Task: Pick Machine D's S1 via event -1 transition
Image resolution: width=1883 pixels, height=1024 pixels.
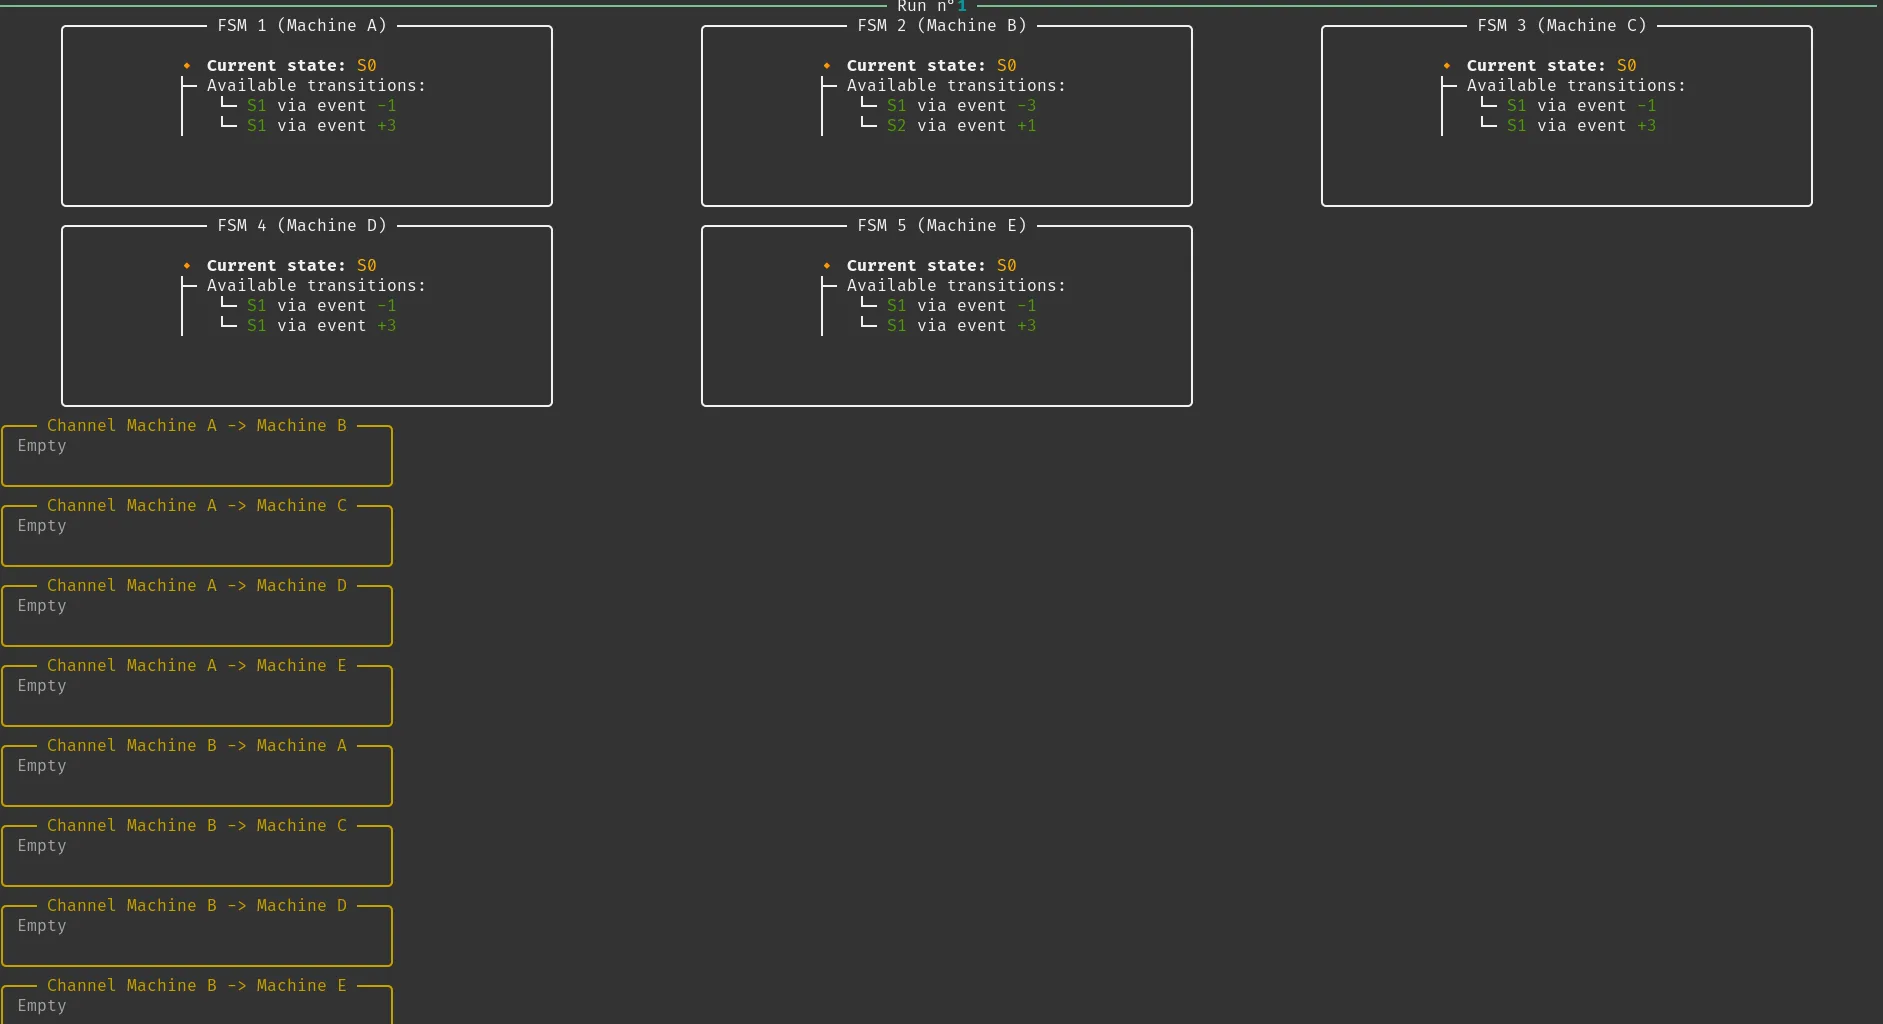Action: pos(321,306)
